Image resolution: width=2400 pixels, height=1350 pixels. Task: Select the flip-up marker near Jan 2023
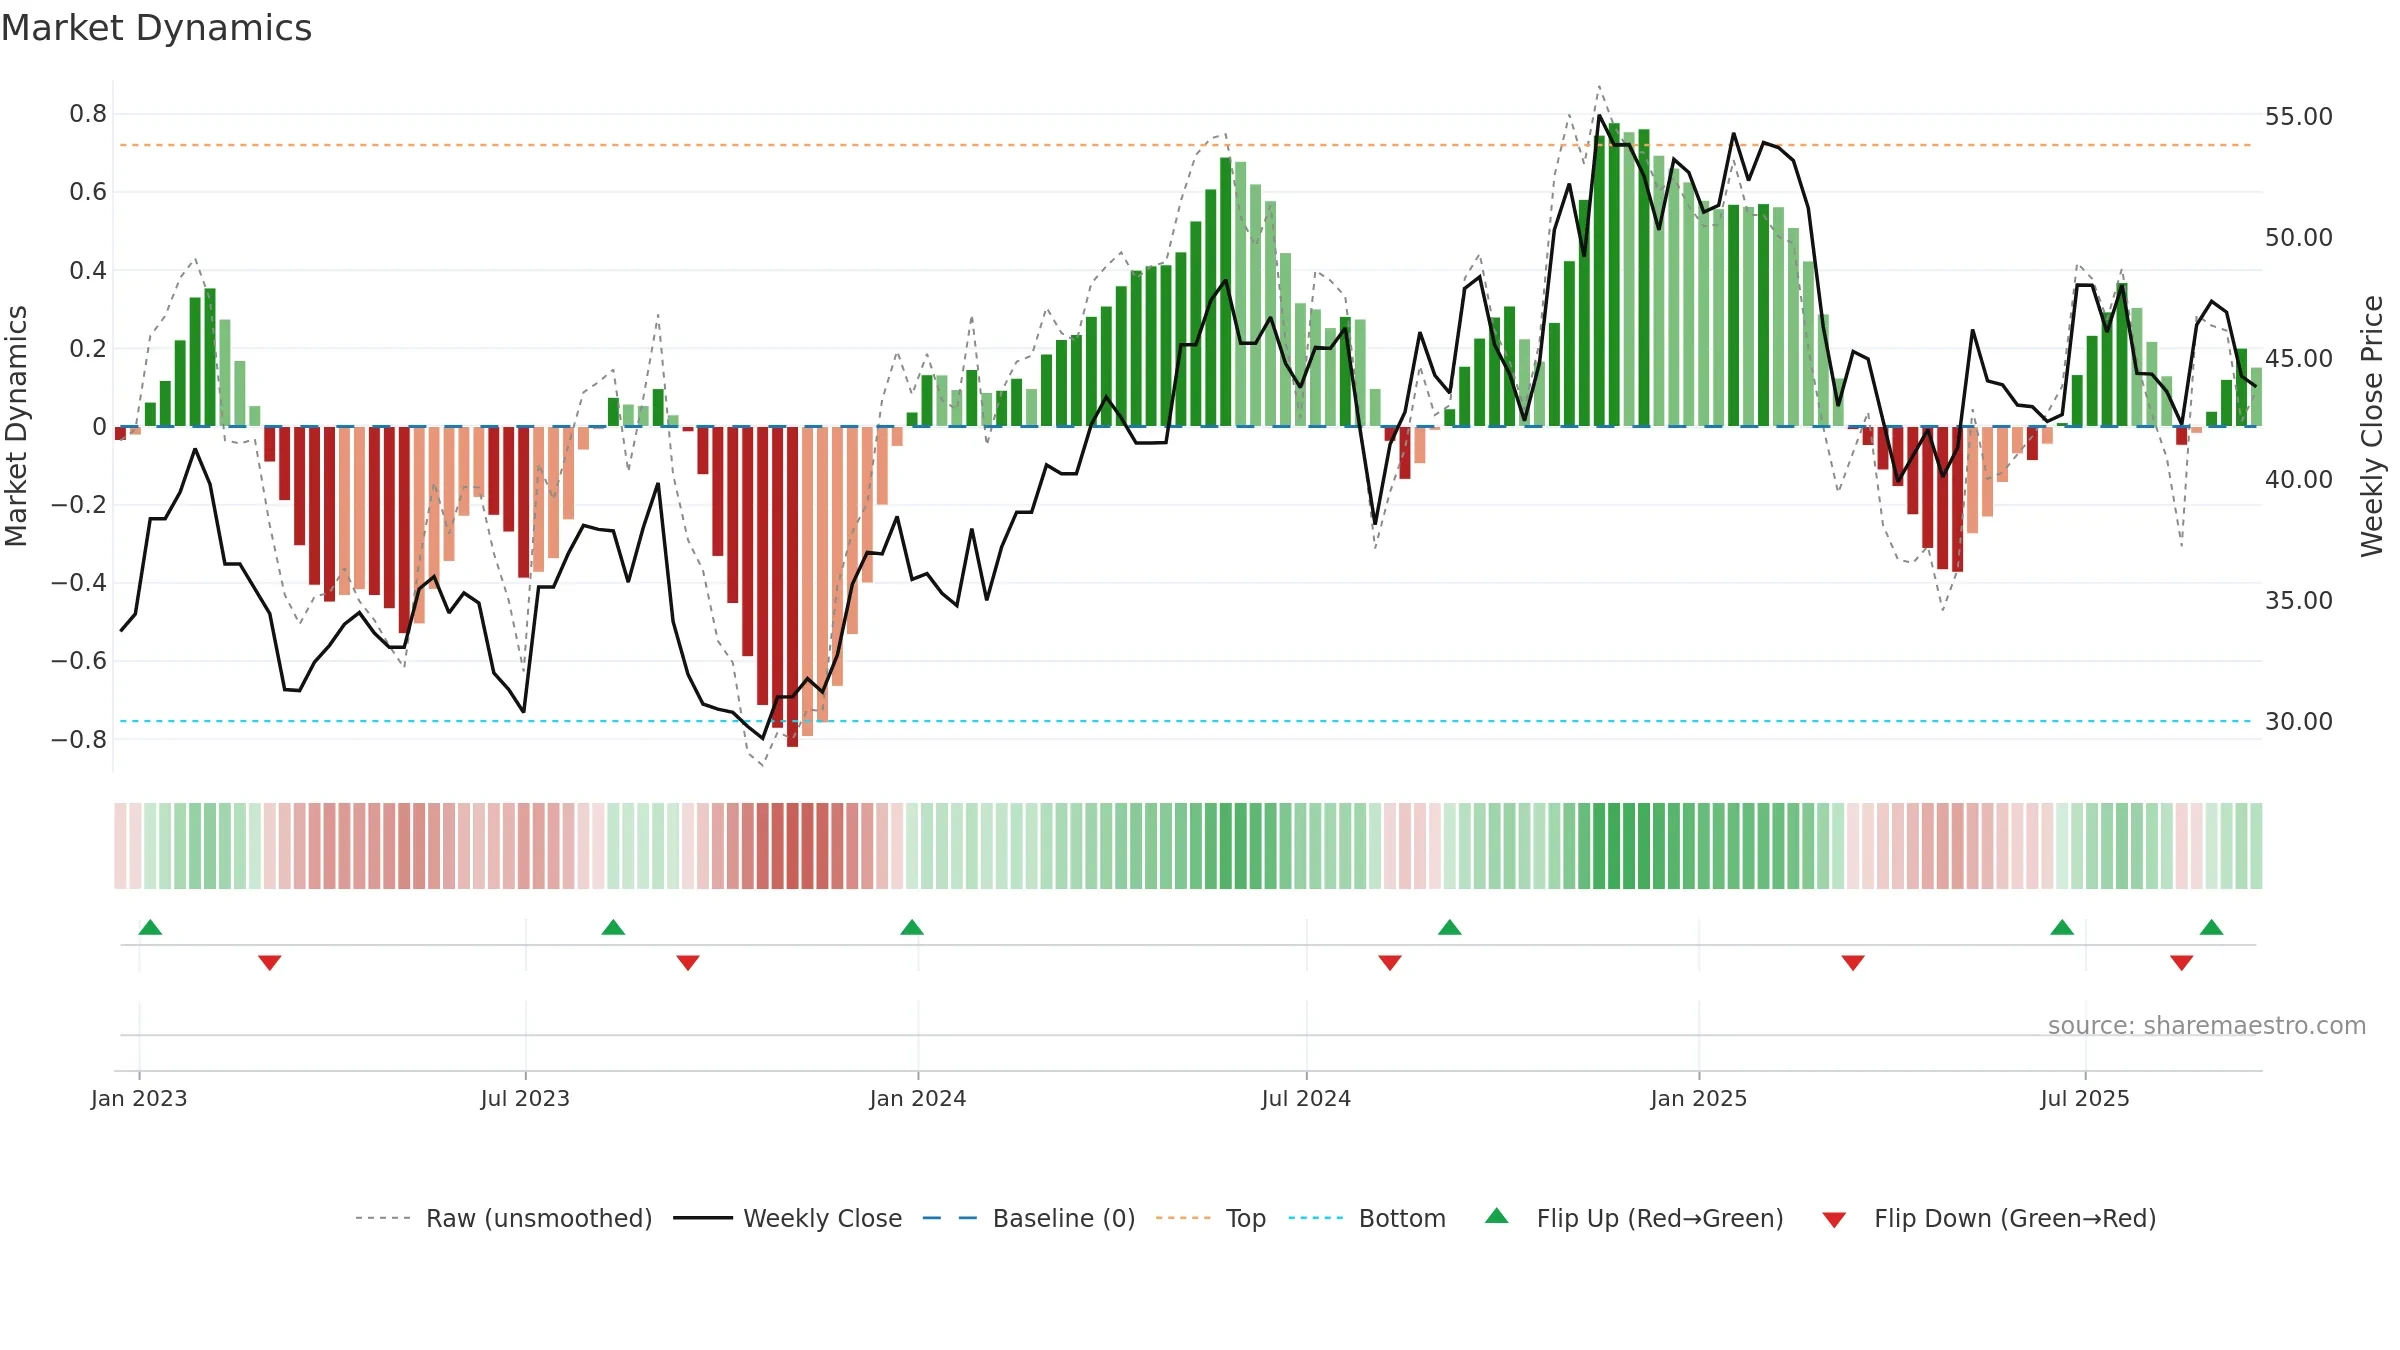point(150,927)
